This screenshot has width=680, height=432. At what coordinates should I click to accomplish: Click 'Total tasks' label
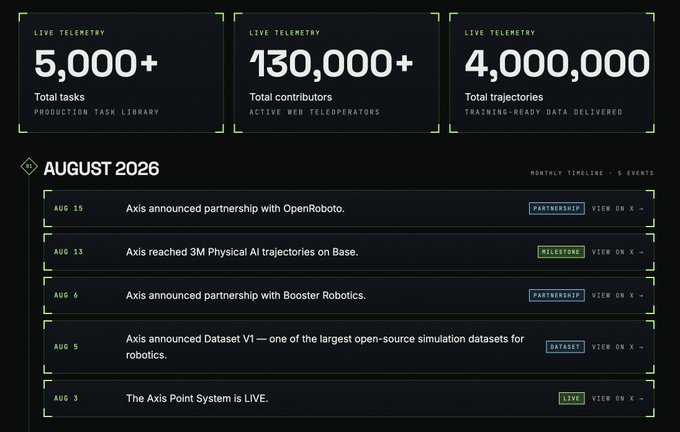click(x=59, y=97)
